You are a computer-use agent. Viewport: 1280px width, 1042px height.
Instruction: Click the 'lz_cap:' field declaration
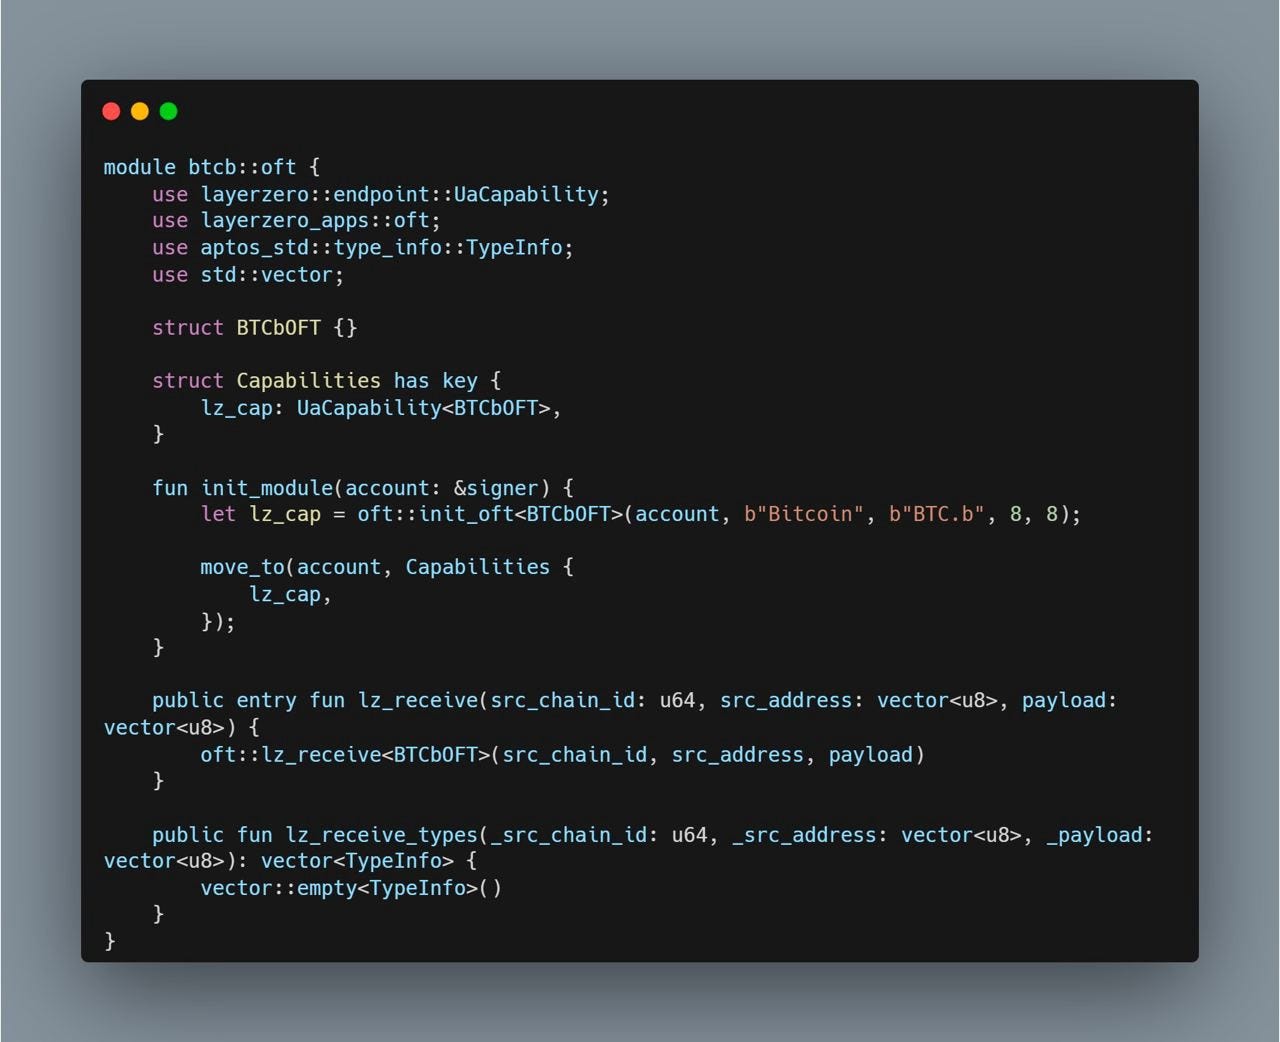237,408
